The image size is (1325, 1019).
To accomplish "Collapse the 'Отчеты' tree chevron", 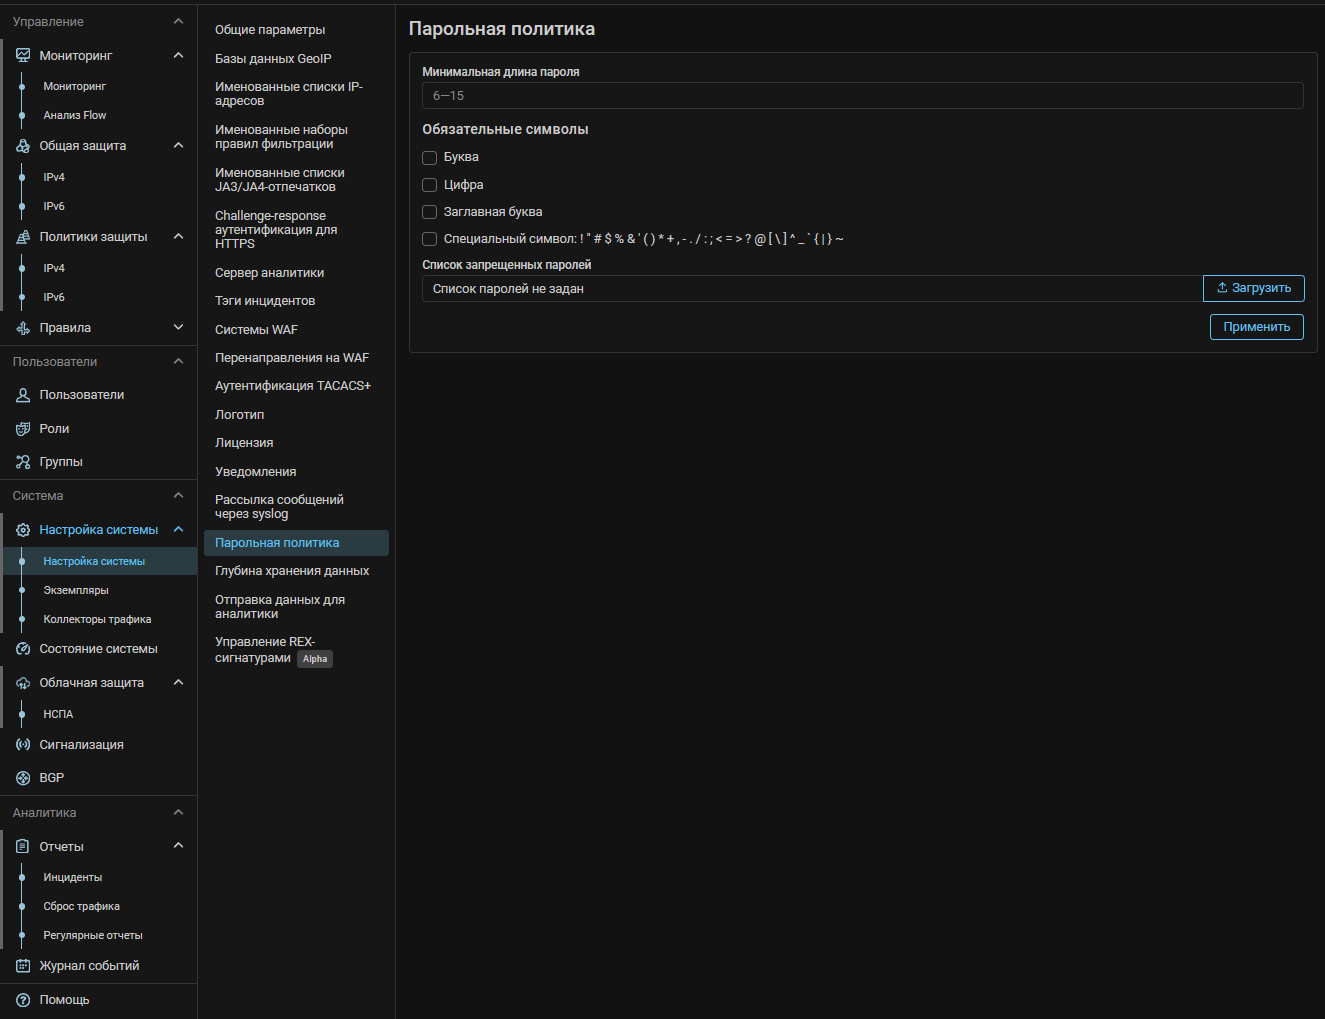I will 178,846.
